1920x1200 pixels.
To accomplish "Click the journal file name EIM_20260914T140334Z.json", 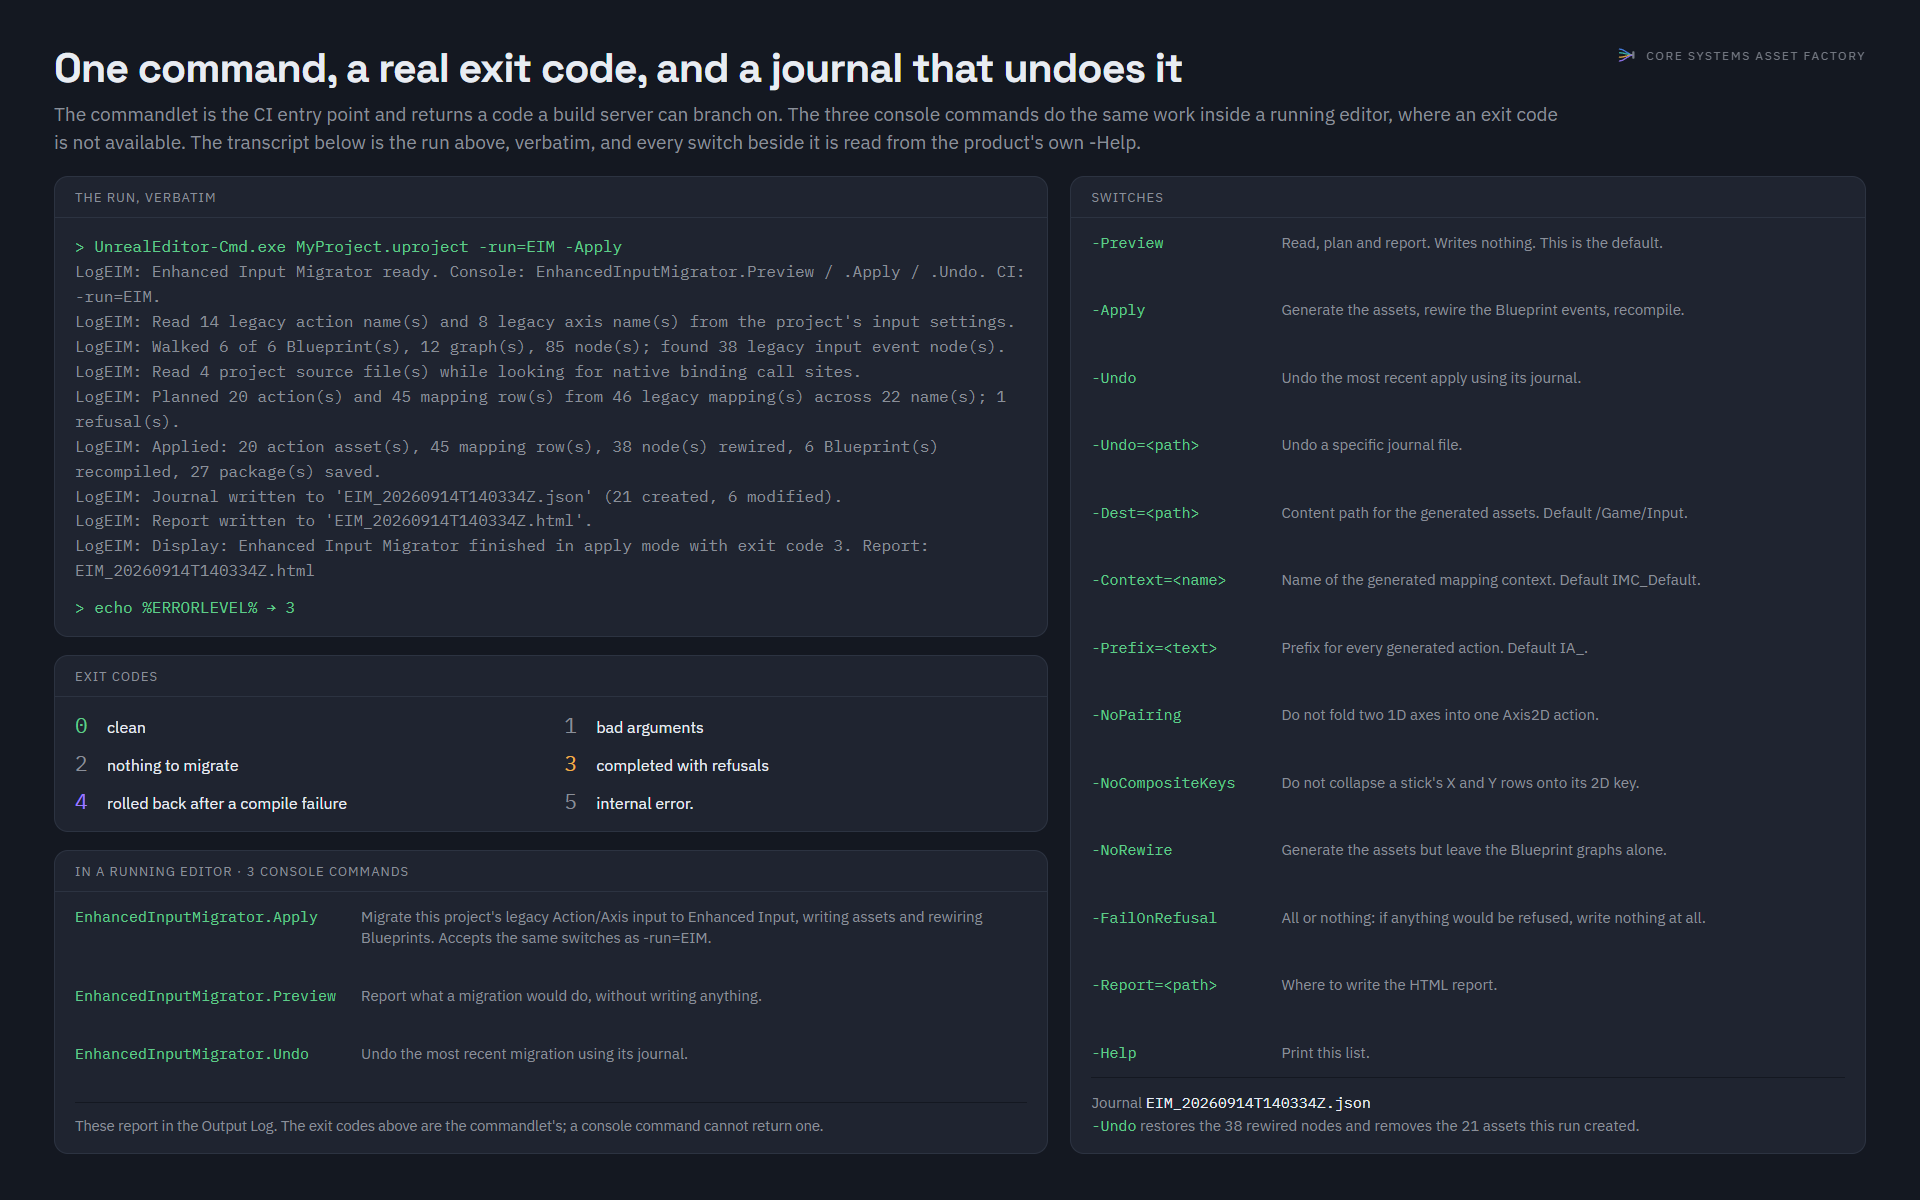I will 1258,1104.
